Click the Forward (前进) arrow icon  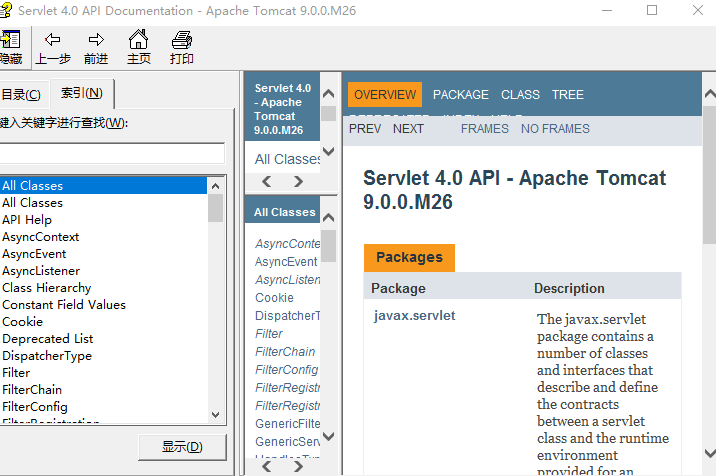[x=96, y=40]
